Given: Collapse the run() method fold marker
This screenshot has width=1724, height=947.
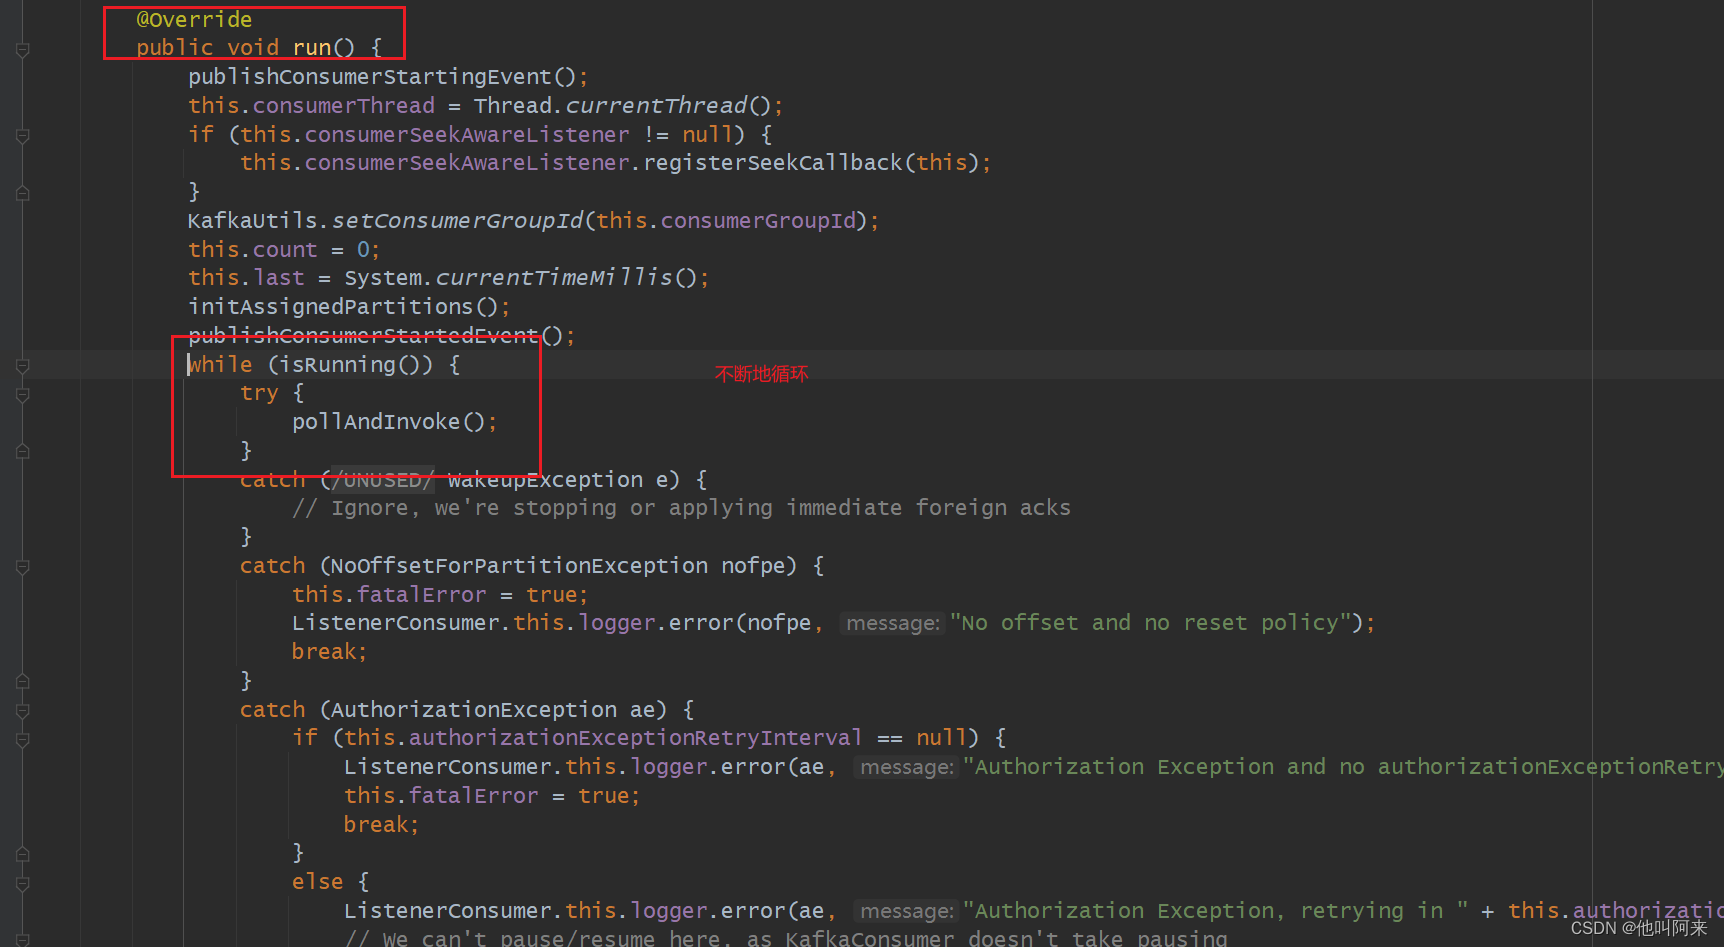Looking at the screenshot, I should coord(22,50).
